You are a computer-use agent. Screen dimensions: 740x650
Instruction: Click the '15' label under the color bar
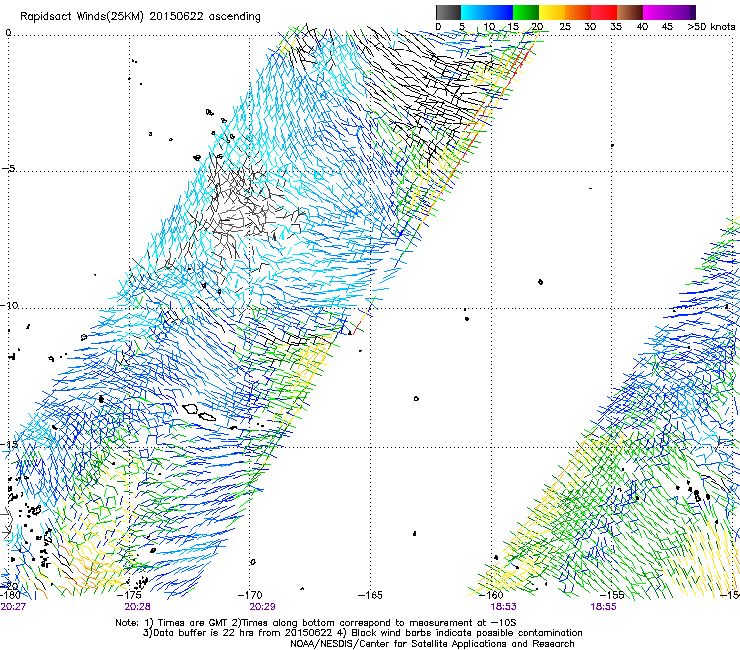(513, 27)
